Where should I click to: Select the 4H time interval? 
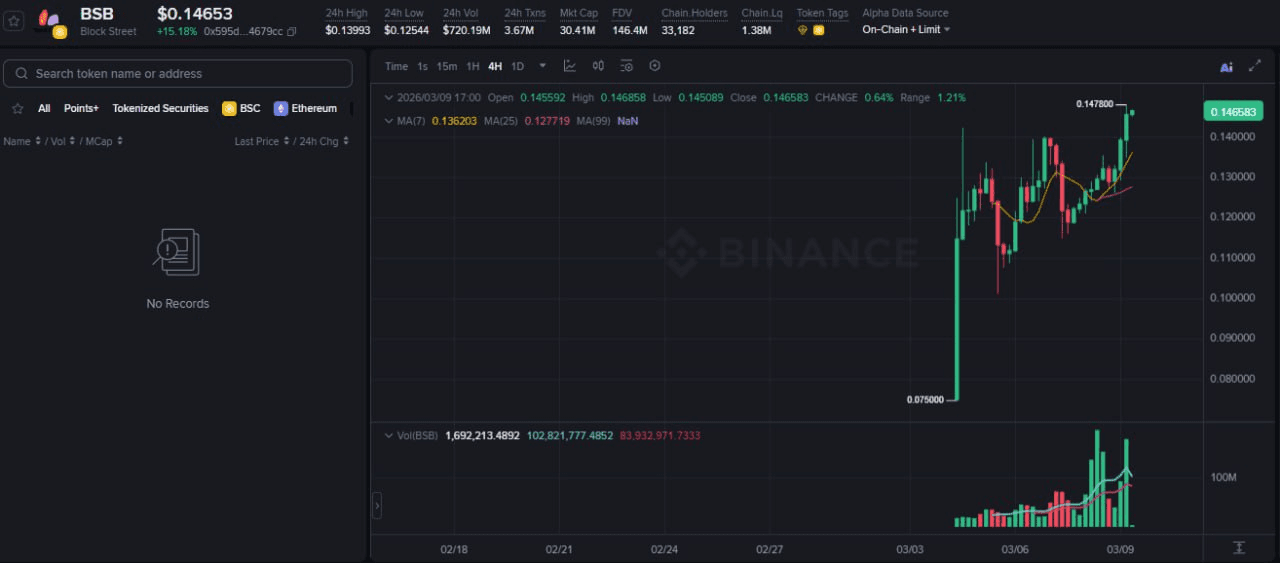coord(495,66)
